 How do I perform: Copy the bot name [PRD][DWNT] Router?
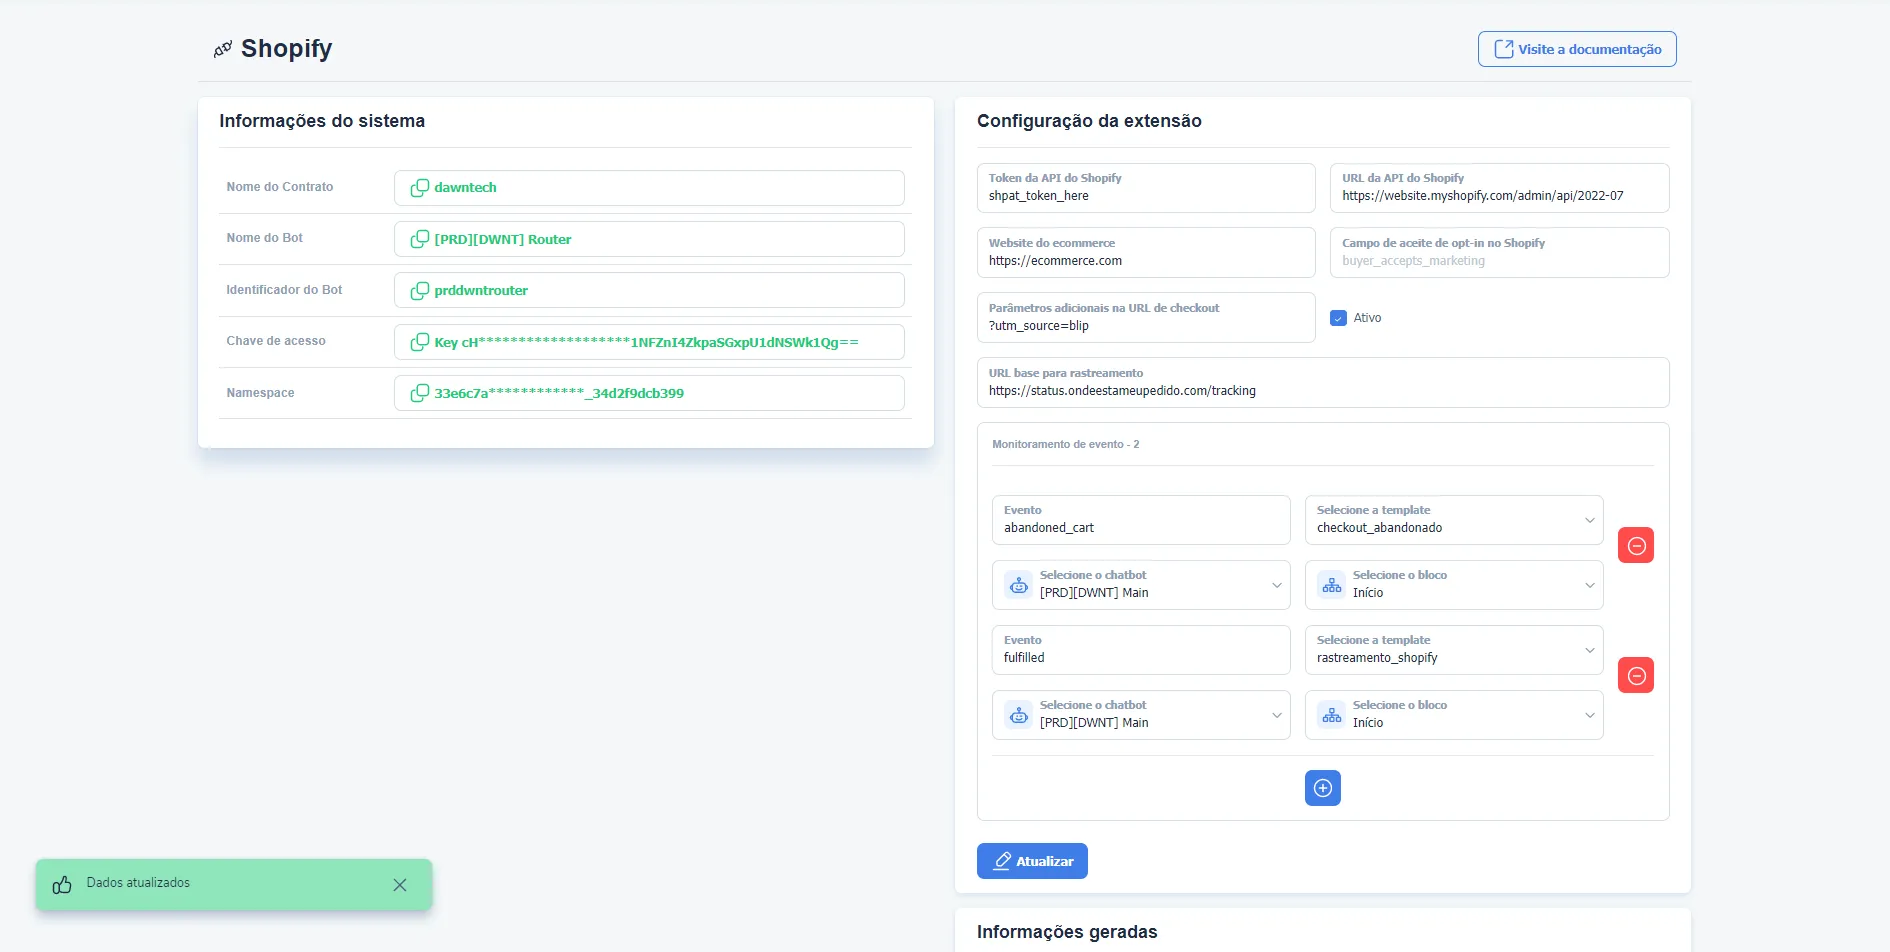(x=420, y=239)
